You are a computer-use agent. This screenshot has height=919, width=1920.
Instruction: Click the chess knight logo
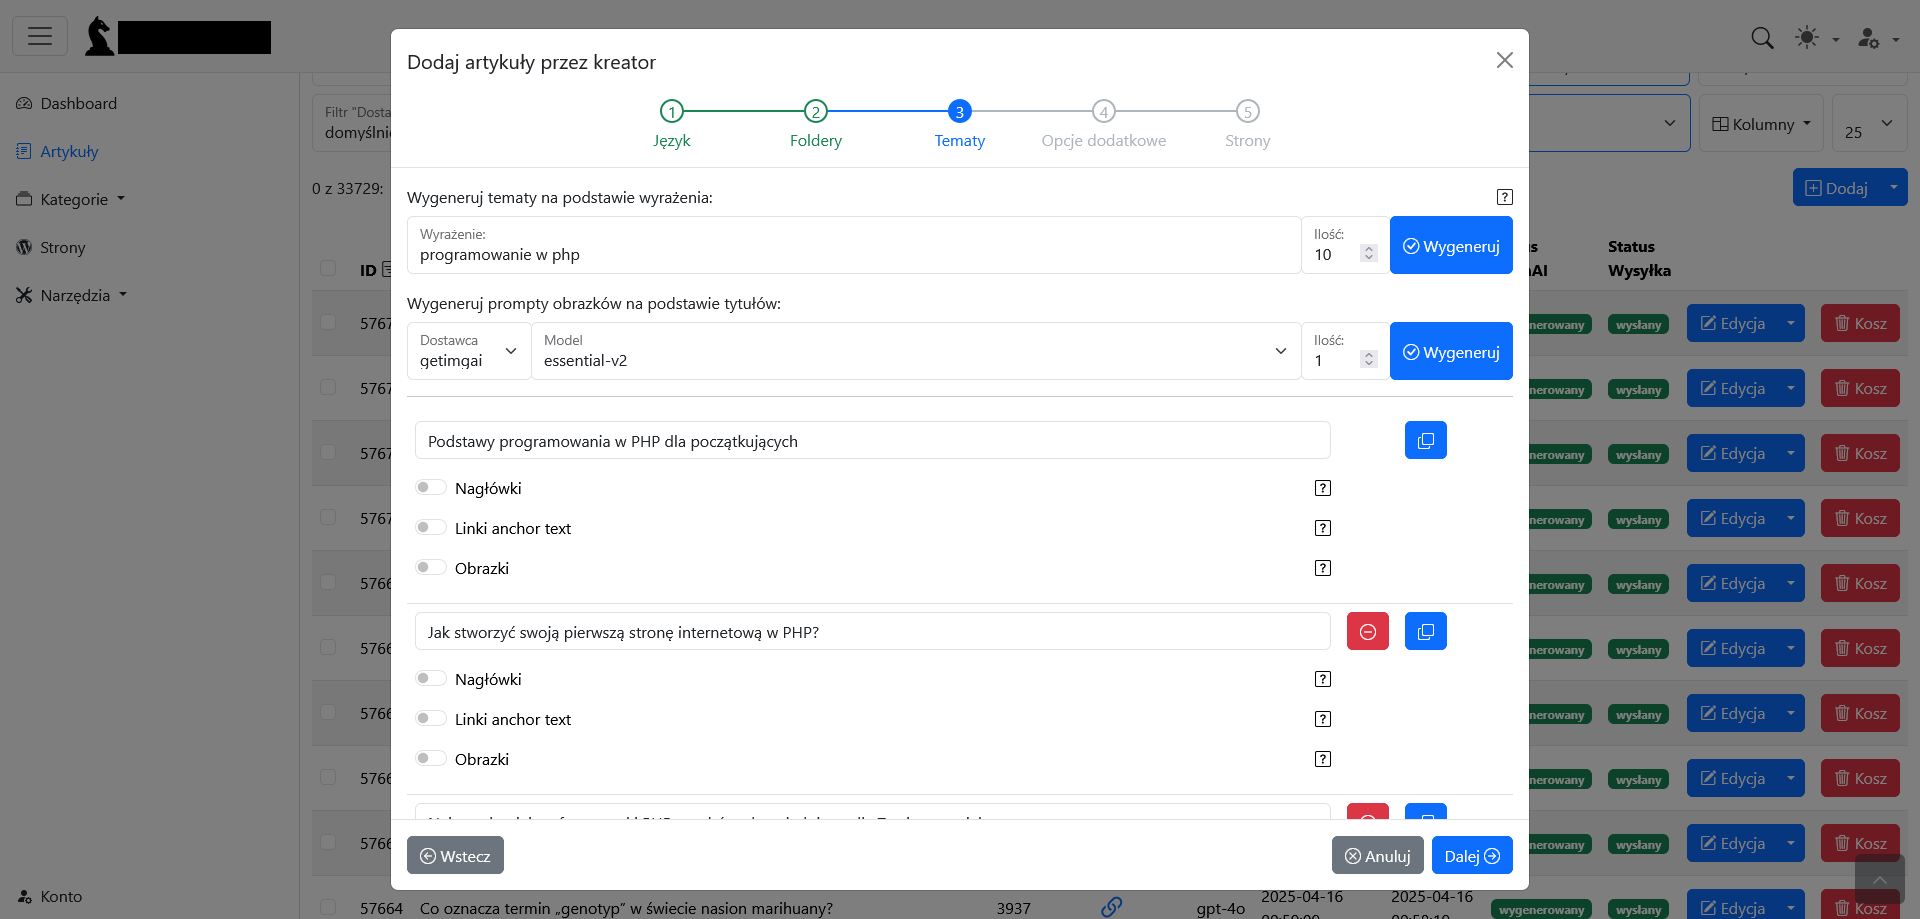click(x=98, y=36)
